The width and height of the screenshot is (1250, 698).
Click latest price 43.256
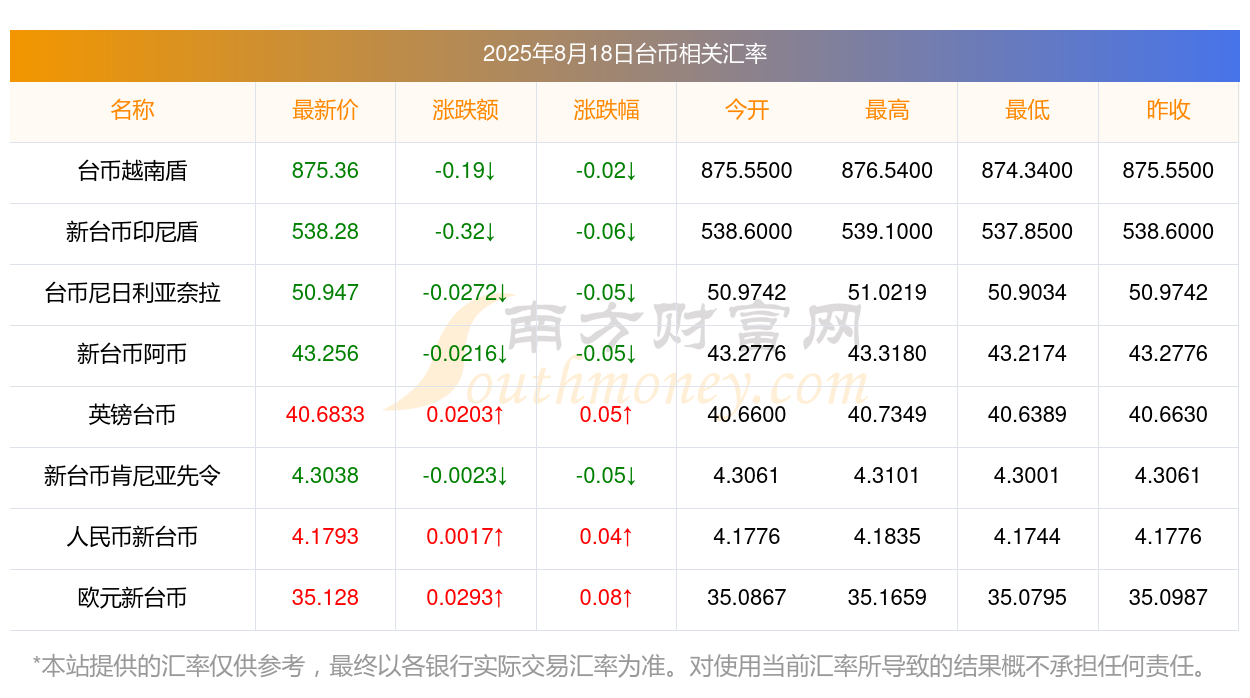[x=325, y=354]
